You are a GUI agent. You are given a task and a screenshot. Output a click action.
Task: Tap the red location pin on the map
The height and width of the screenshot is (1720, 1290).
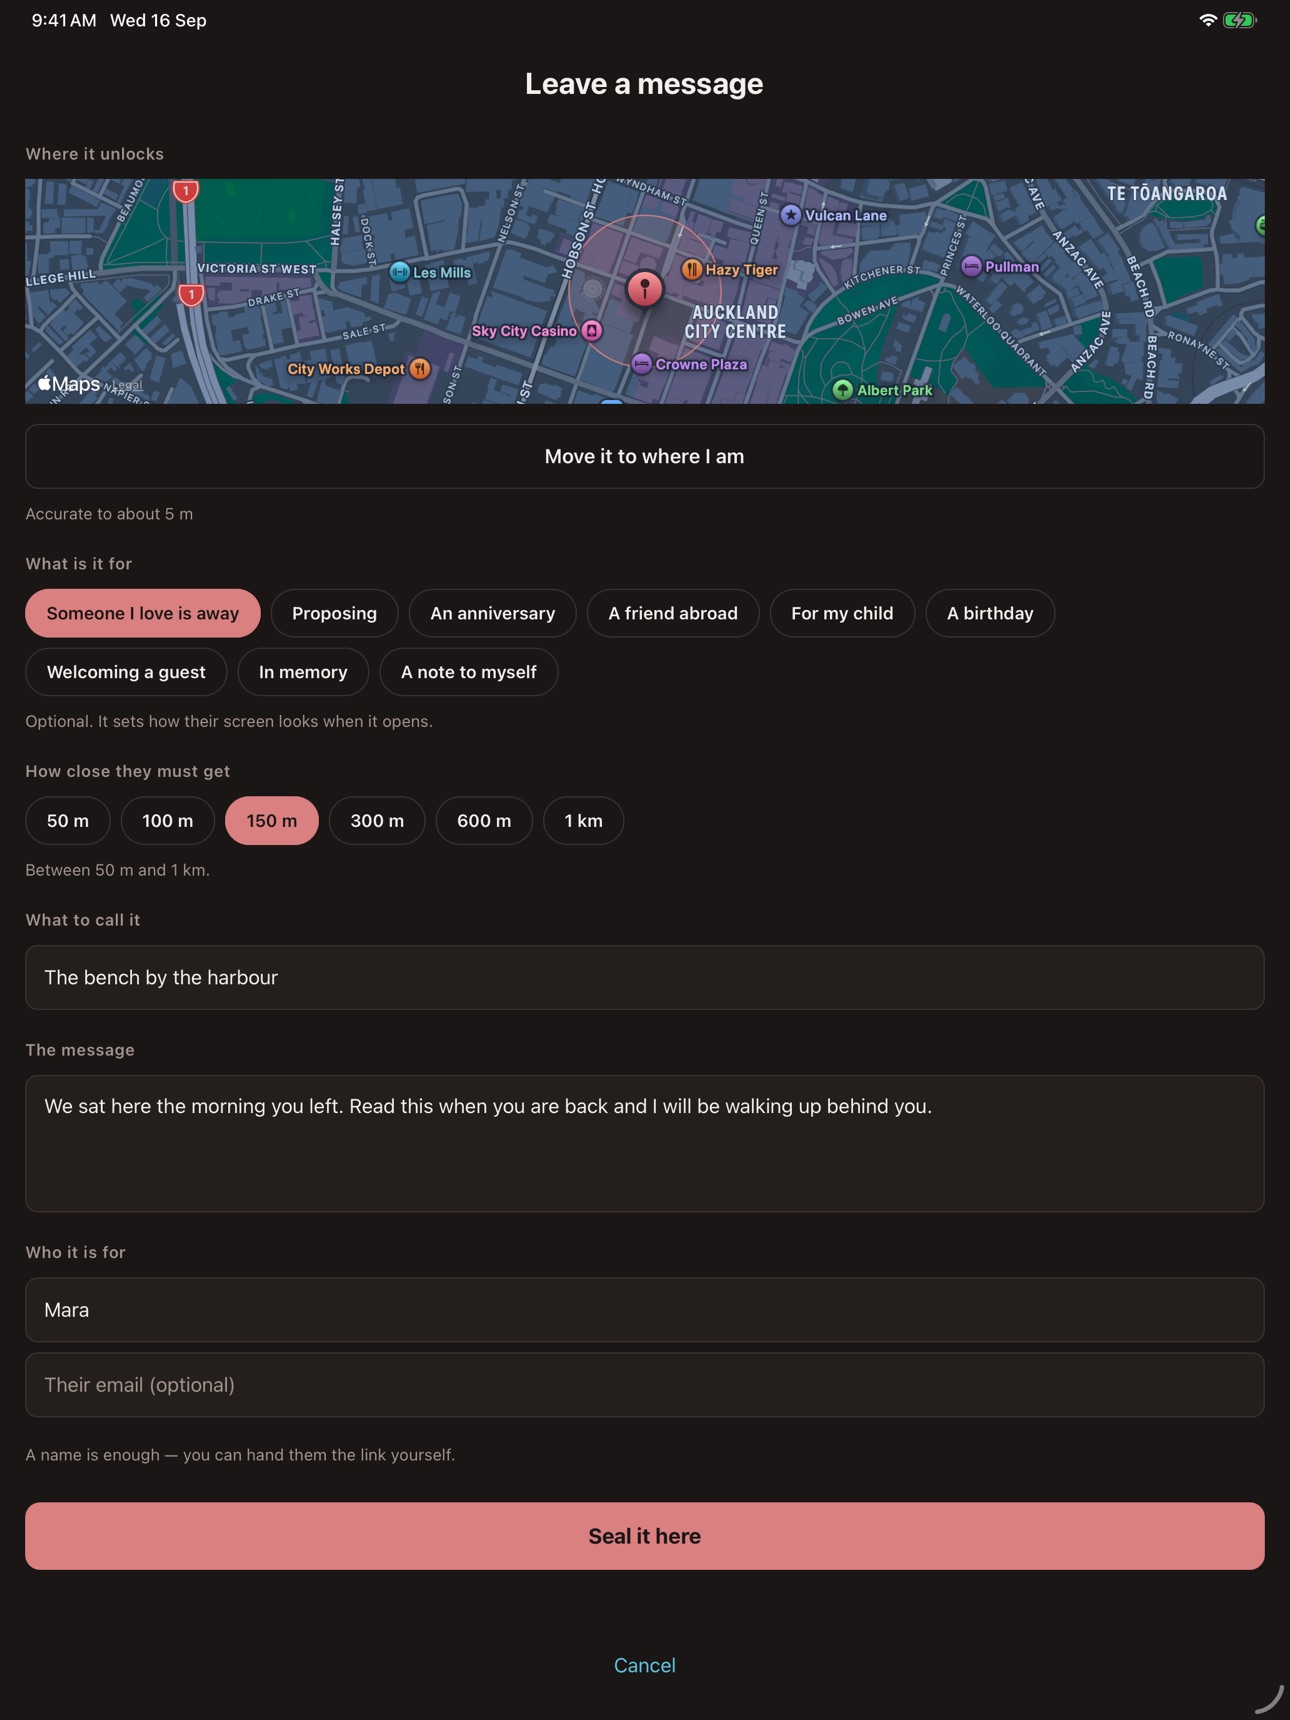coord(645,288)
